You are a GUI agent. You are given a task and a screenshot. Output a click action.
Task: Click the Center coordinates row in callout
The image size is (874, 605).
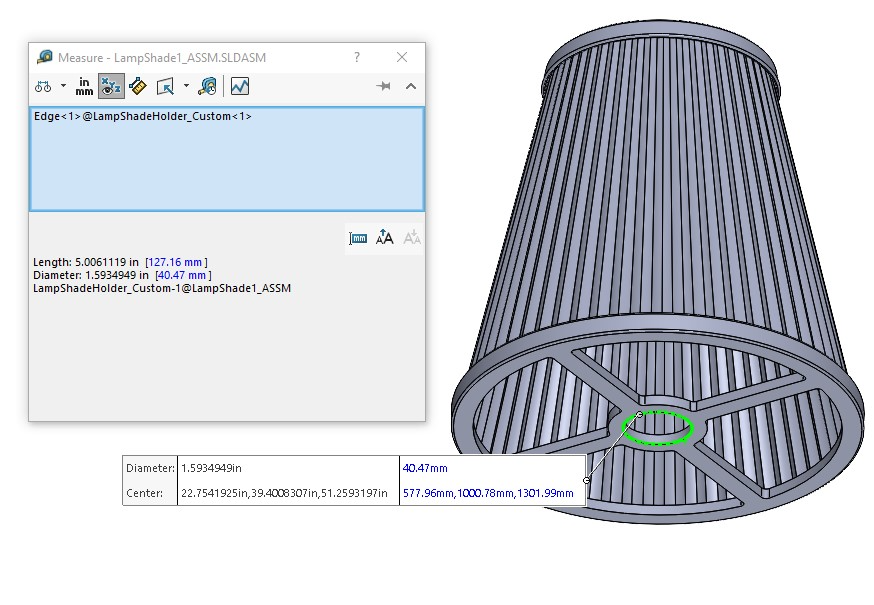(354, 493)
